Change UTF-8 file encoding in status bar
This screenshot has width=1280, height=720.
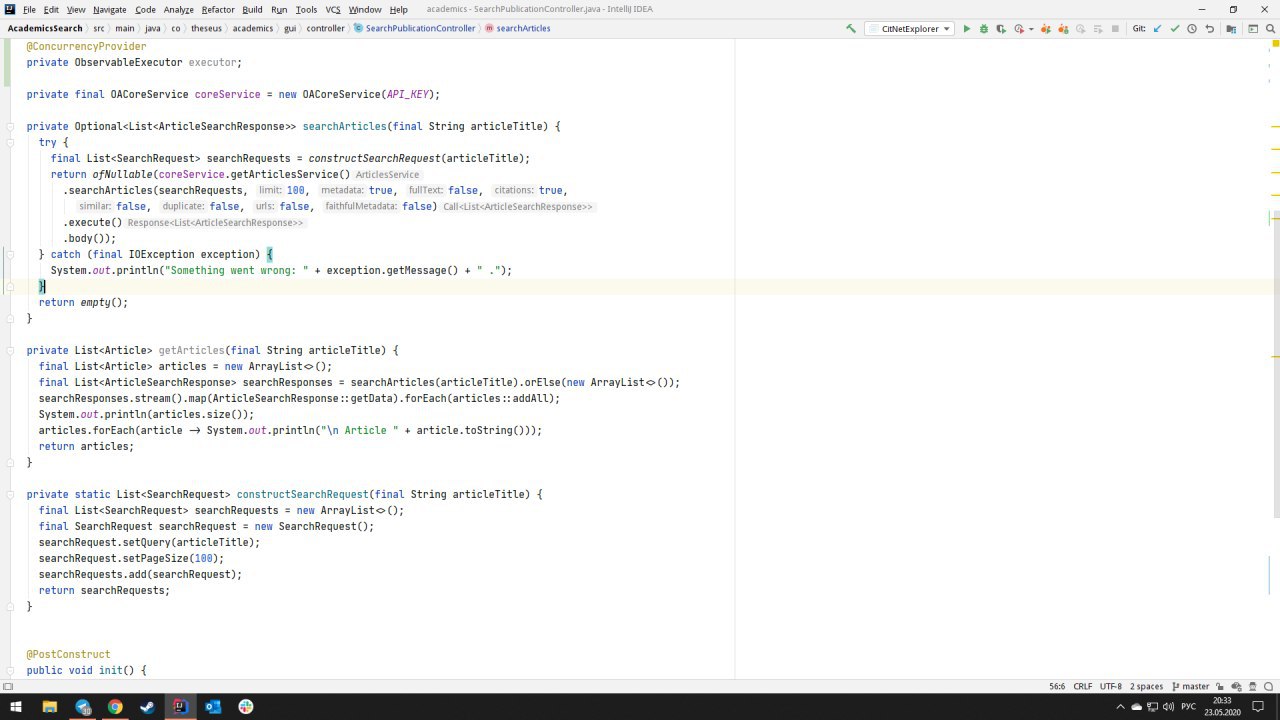pyautogui.click(x=1111, y=687)
